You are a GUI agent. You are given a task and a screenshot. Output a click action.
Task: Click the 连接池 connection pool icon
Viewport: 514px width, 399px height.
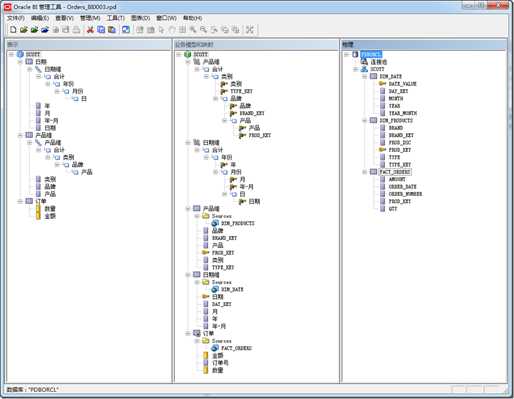point(364,62)
